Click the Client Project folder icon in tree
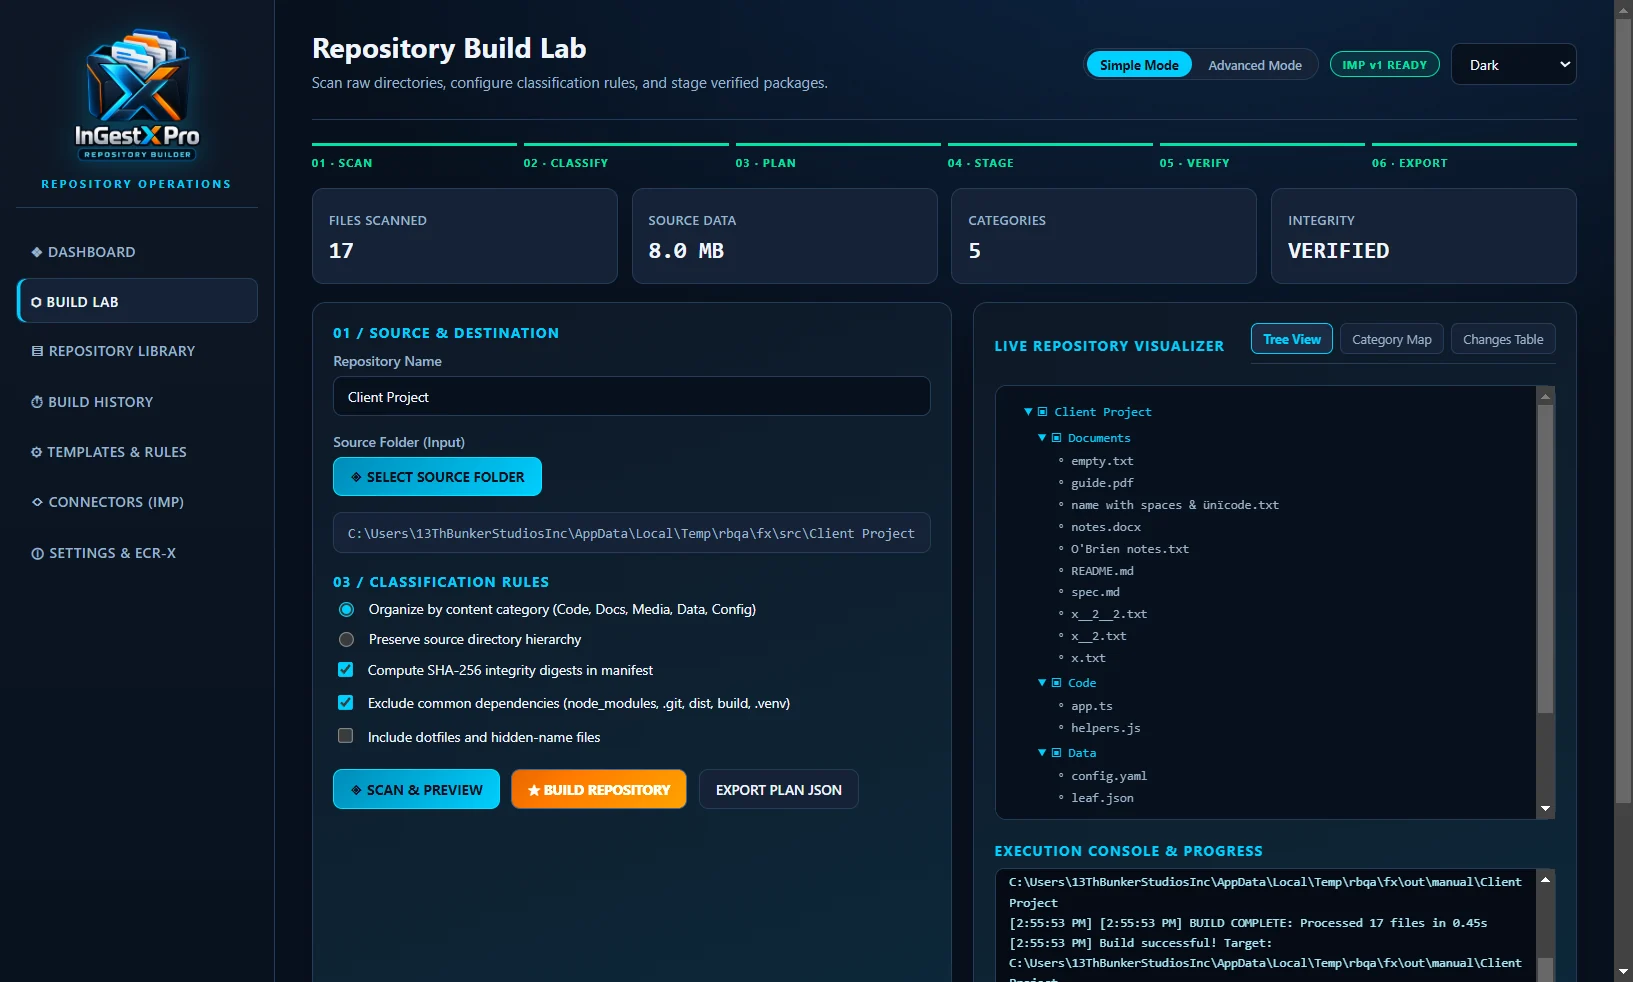 coord(1043,412)
